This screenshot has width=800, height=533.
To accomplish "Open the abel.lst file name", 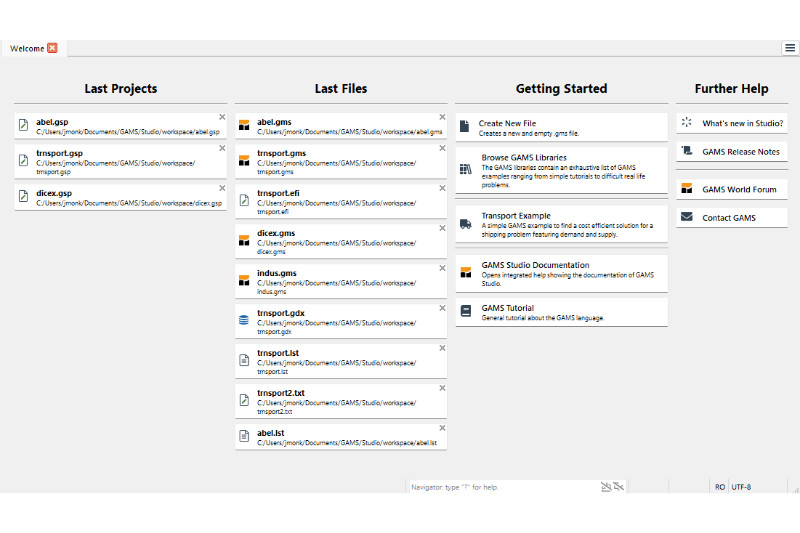I will pos(270,433).
